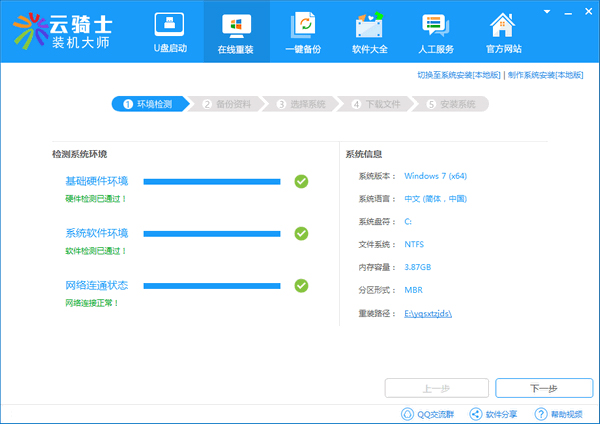Viewport: 600px width, 424px height.
Task: Click the QQ交流群 icon at bottom
Action: click(408, 413)
